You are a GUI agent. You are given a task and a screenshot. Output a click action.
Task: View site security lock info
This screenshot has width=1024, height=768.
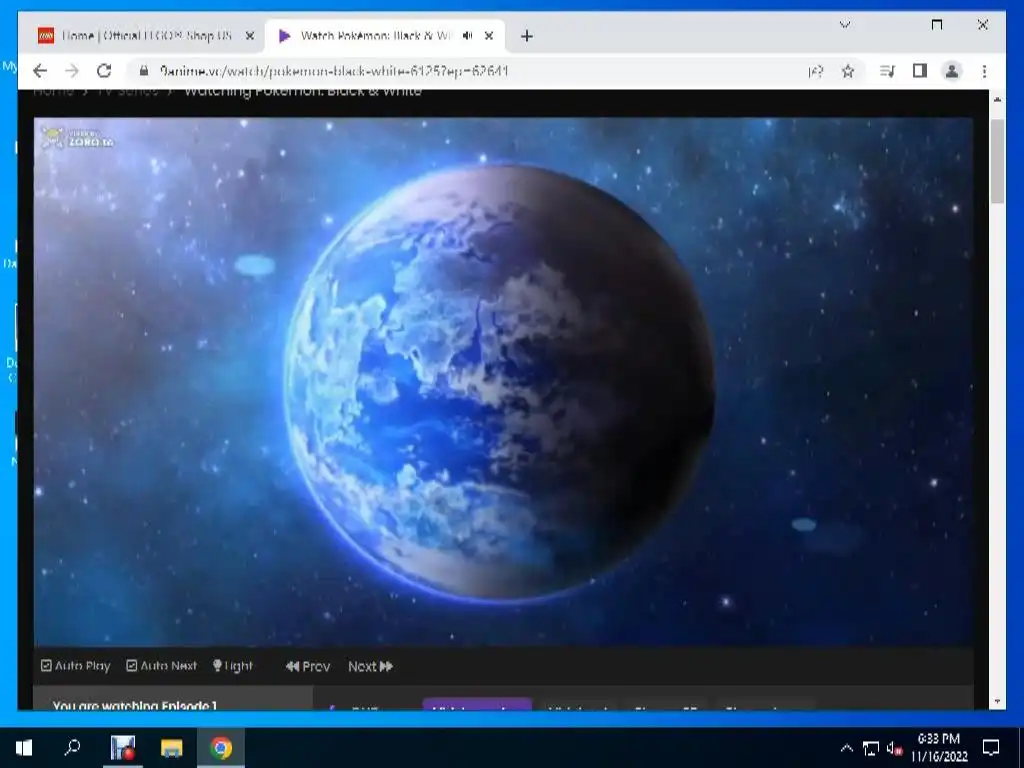pos(144,71)
